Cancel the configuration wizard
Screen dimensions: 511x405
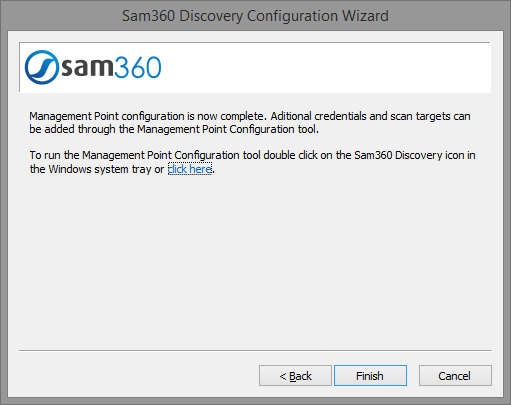tap(455, 376)
